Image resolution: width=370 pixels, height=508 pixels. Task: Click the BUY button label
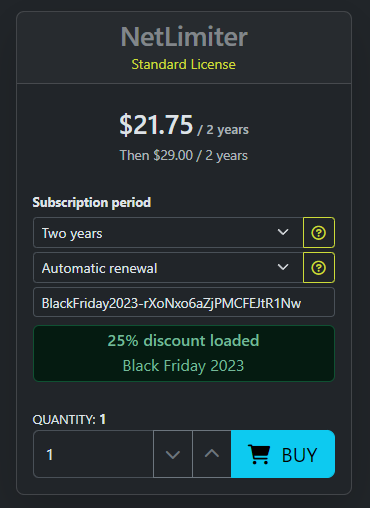pos(299,455)
